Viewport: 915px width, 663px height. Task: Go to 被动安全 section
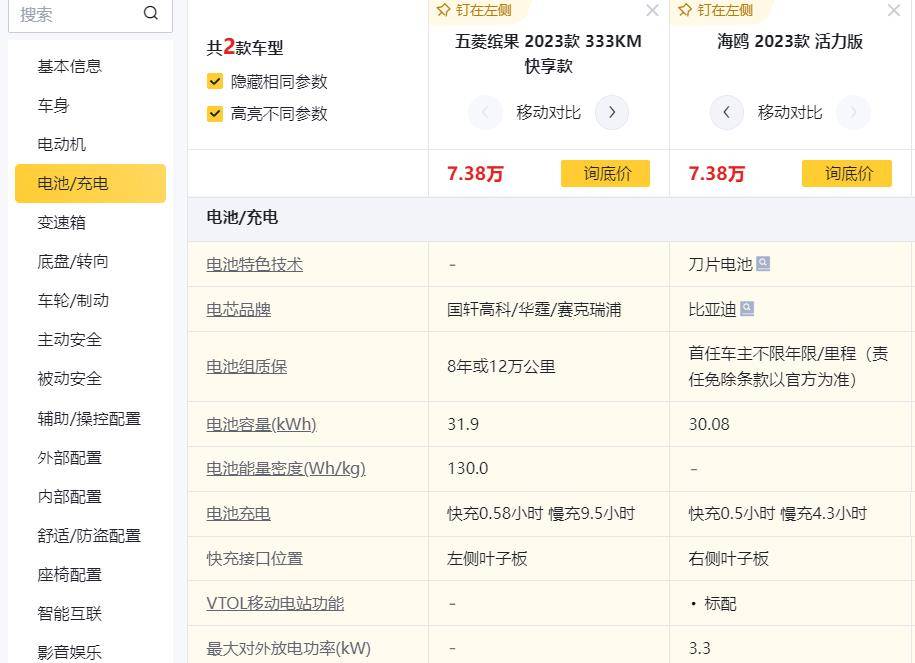tap(69, 379)
